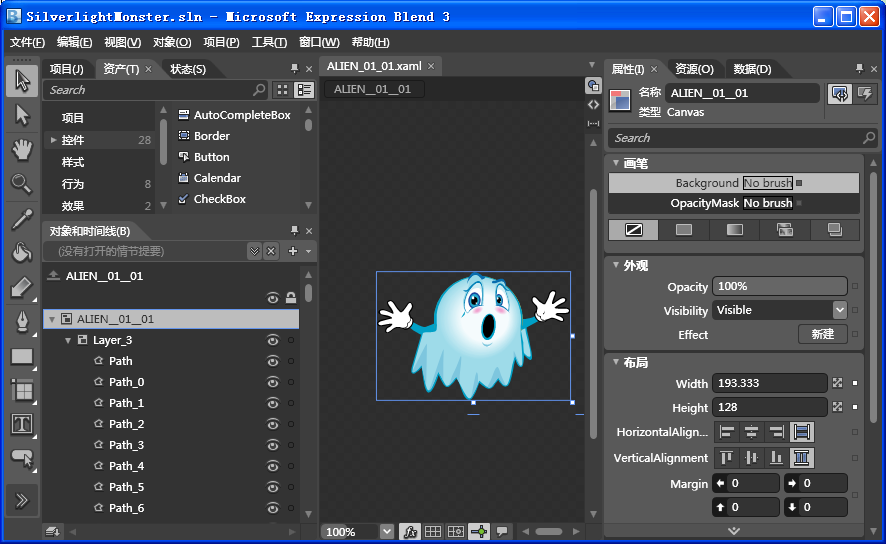Hide the Path_4 layer

273,466
